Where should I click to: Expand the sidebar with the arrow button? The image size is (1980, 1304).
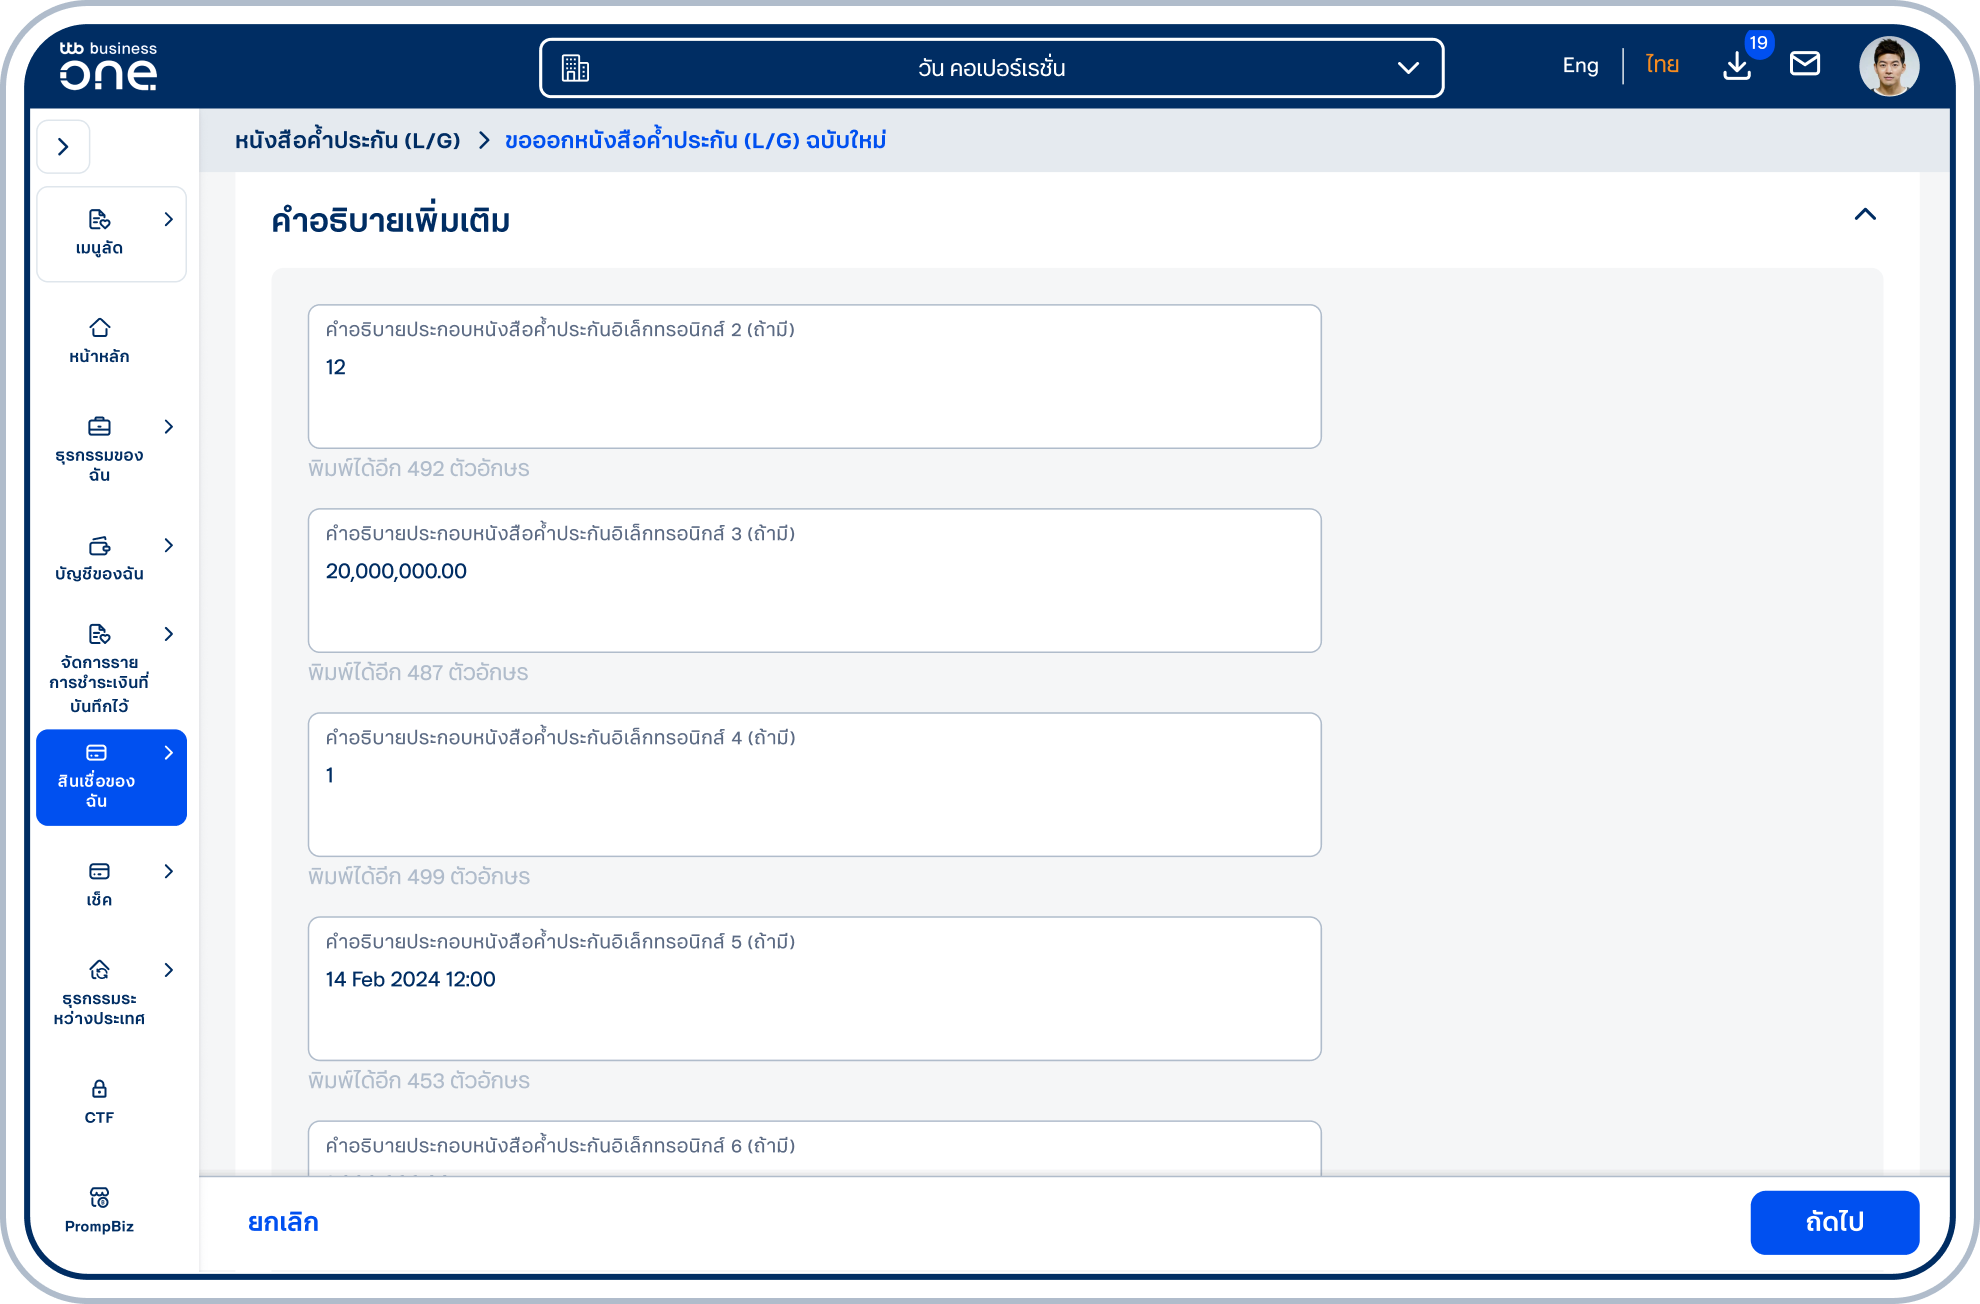click(x=63, y=147)
